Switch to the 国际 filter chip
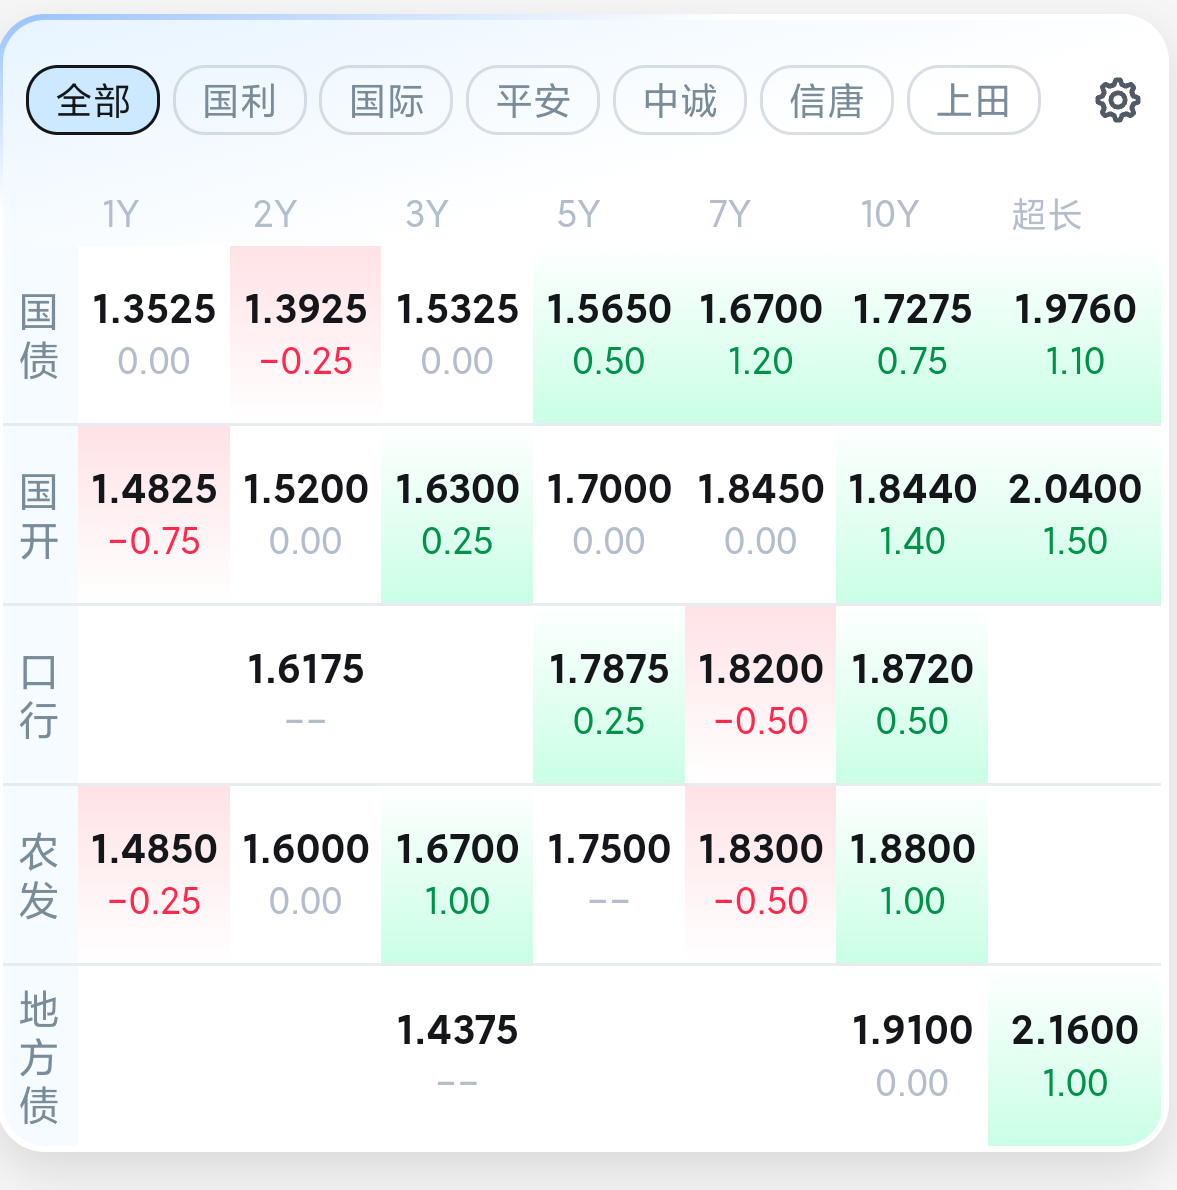Viewport: 1177px width, 1190px height. point(386,100)
